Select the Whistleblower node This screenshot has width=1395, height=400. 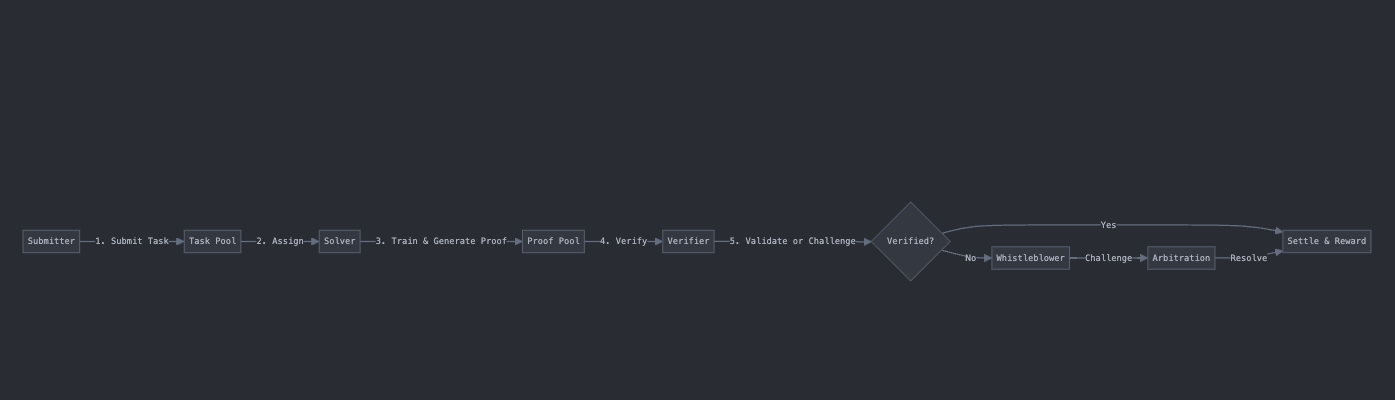pyautogui.click(x=1030, y=258)
